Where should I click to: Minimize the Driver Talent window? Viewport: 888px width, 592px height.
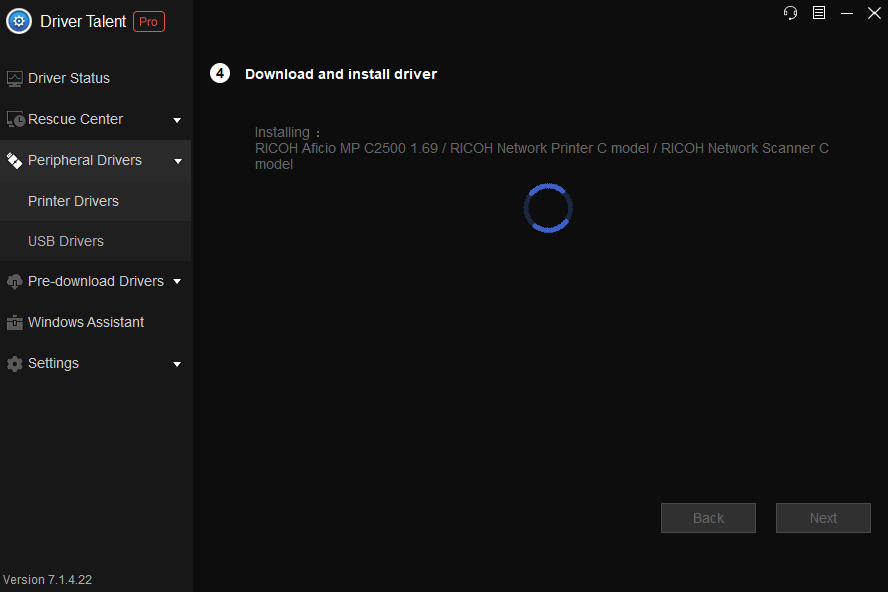click(847, 13)
